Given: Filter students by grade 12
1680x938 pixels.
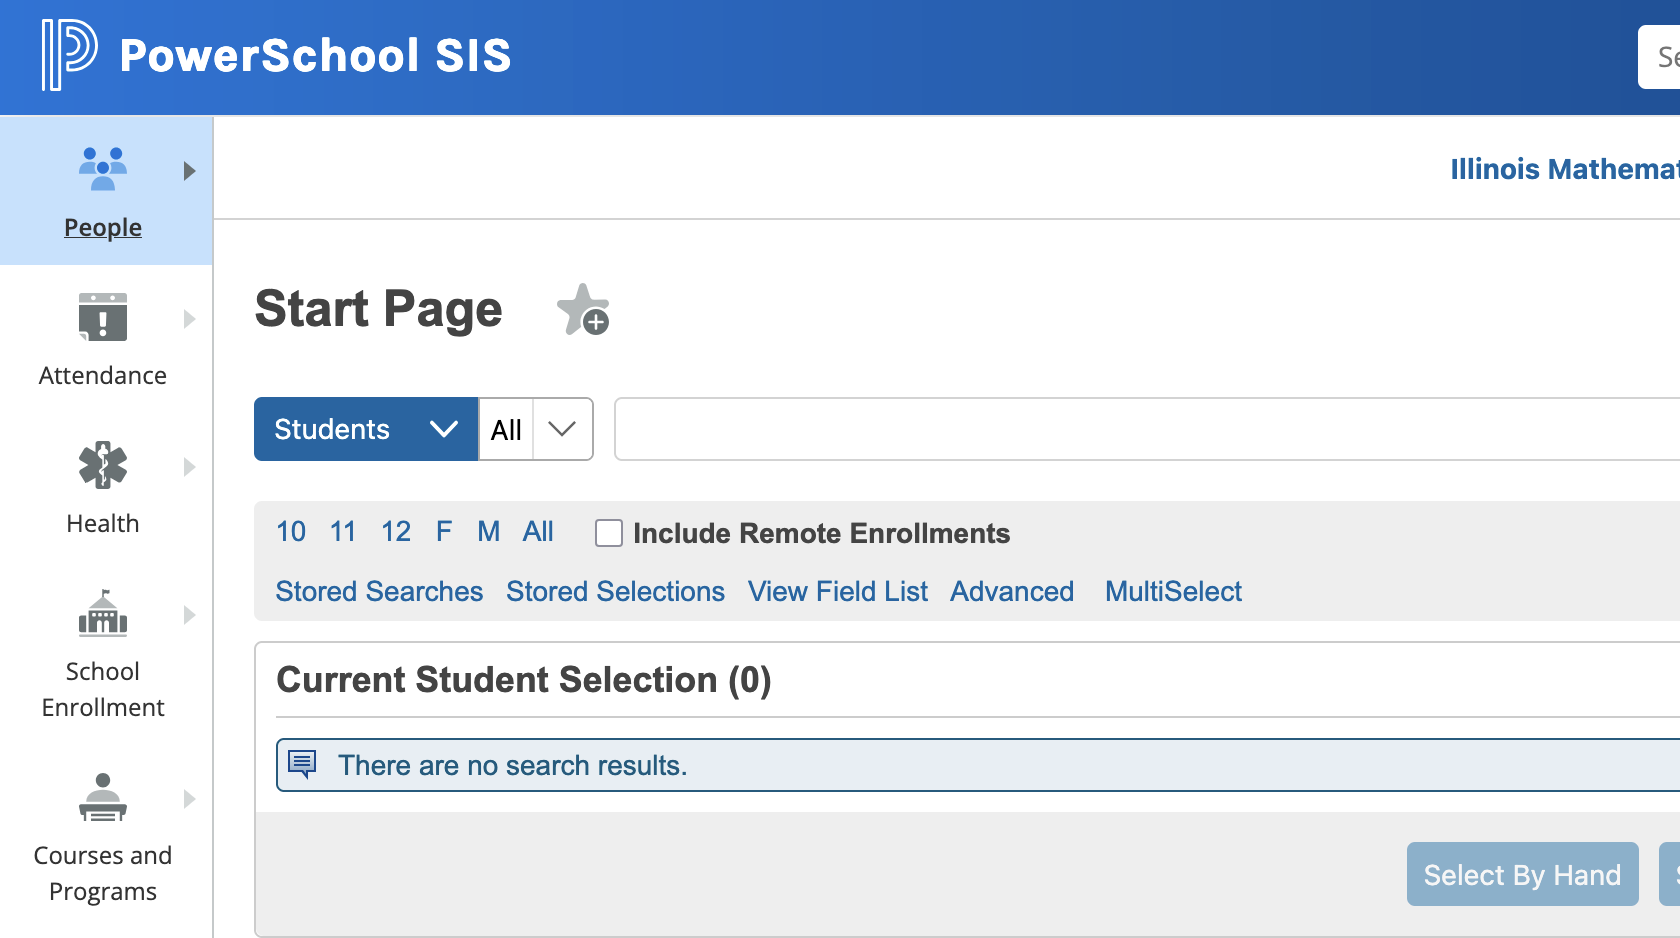Looking at the screenshot, I should 396,531.
